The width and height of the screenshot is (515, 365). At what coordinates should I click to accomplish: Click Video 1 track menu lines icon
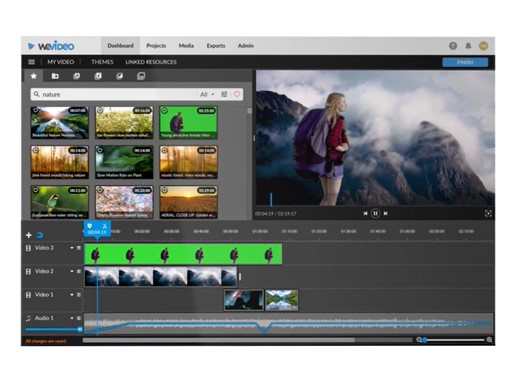pos(79,295)
